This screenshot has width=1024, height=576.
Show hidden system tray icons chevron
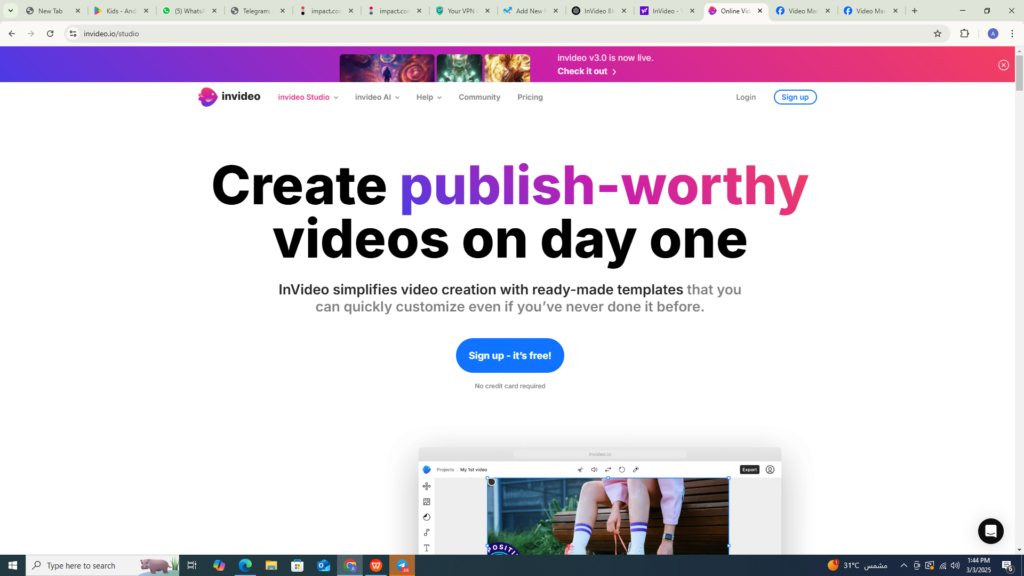(904, 566)
